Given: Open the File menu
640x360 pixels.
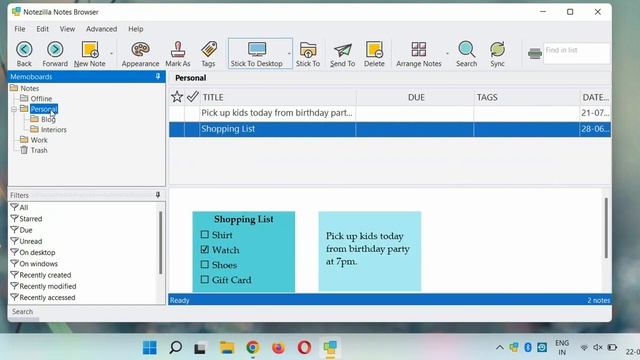Looking at the screenshot, I should coord(20,29).
